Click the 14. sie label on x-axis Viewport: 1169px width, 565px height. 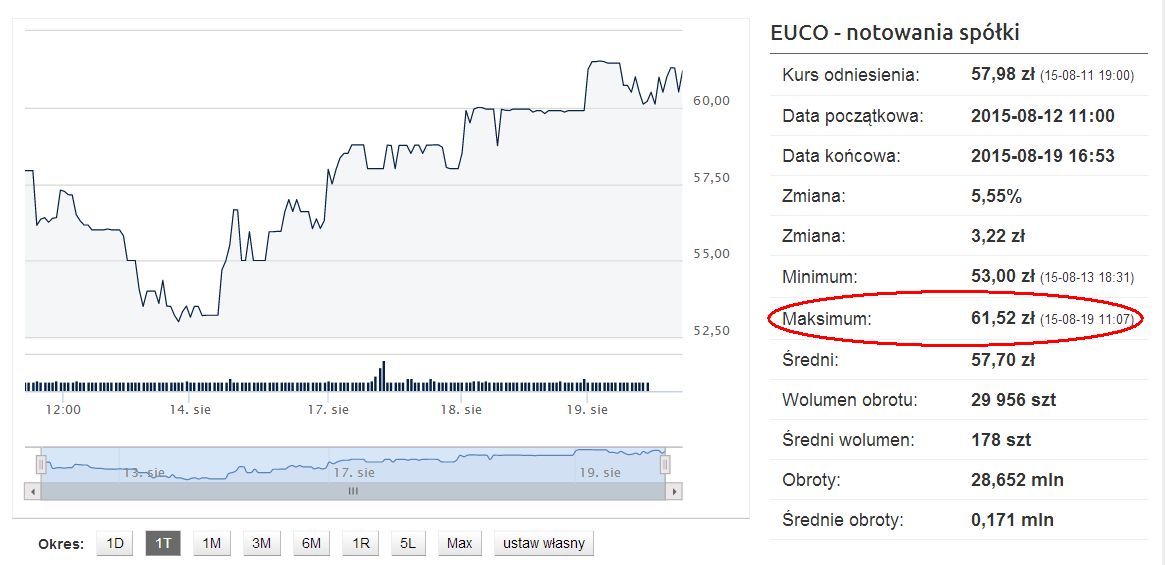pyautogui.click(x=190, y=409)
